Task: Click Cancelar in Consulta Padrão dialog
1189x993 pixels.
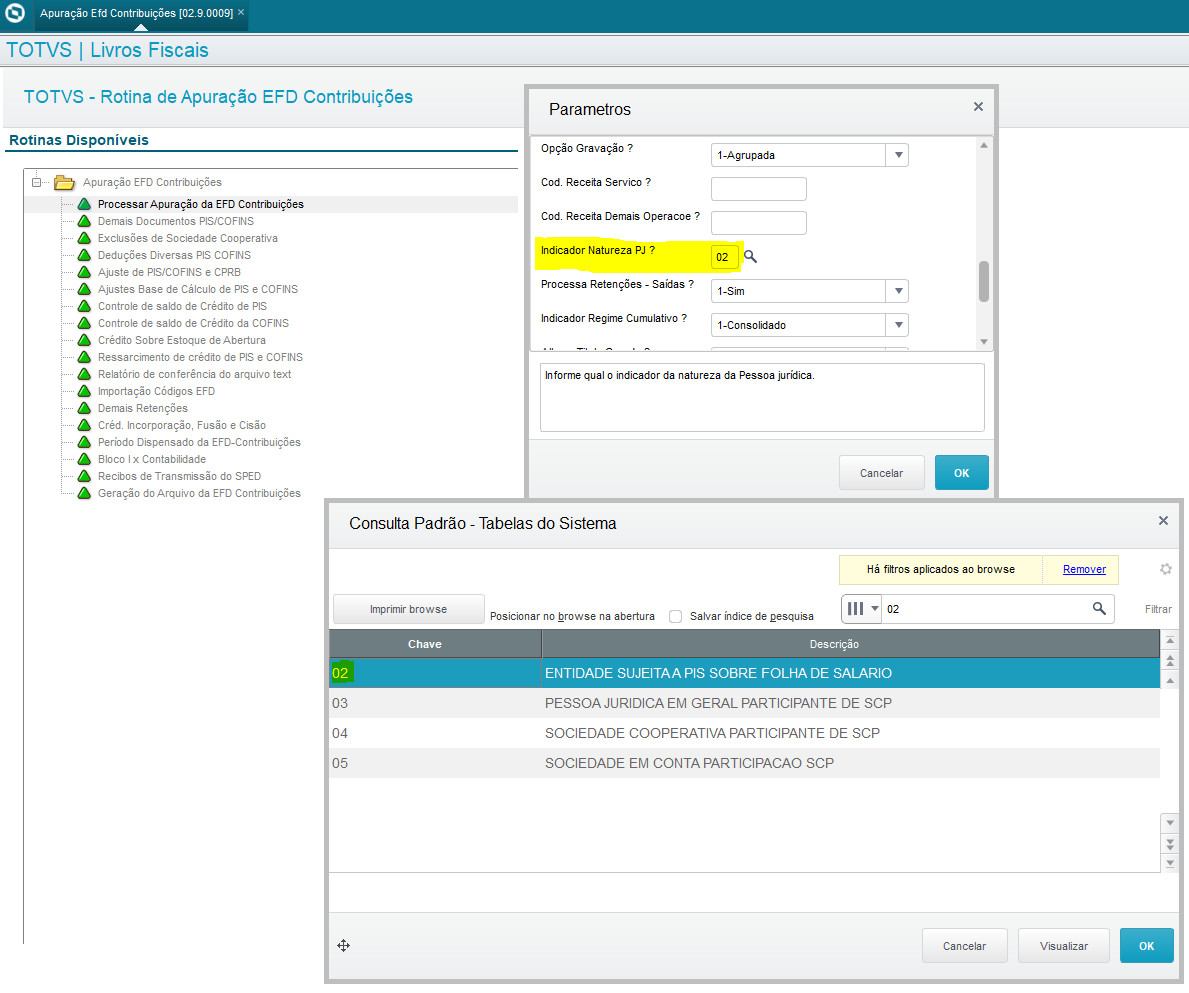Action: (965, 945)
